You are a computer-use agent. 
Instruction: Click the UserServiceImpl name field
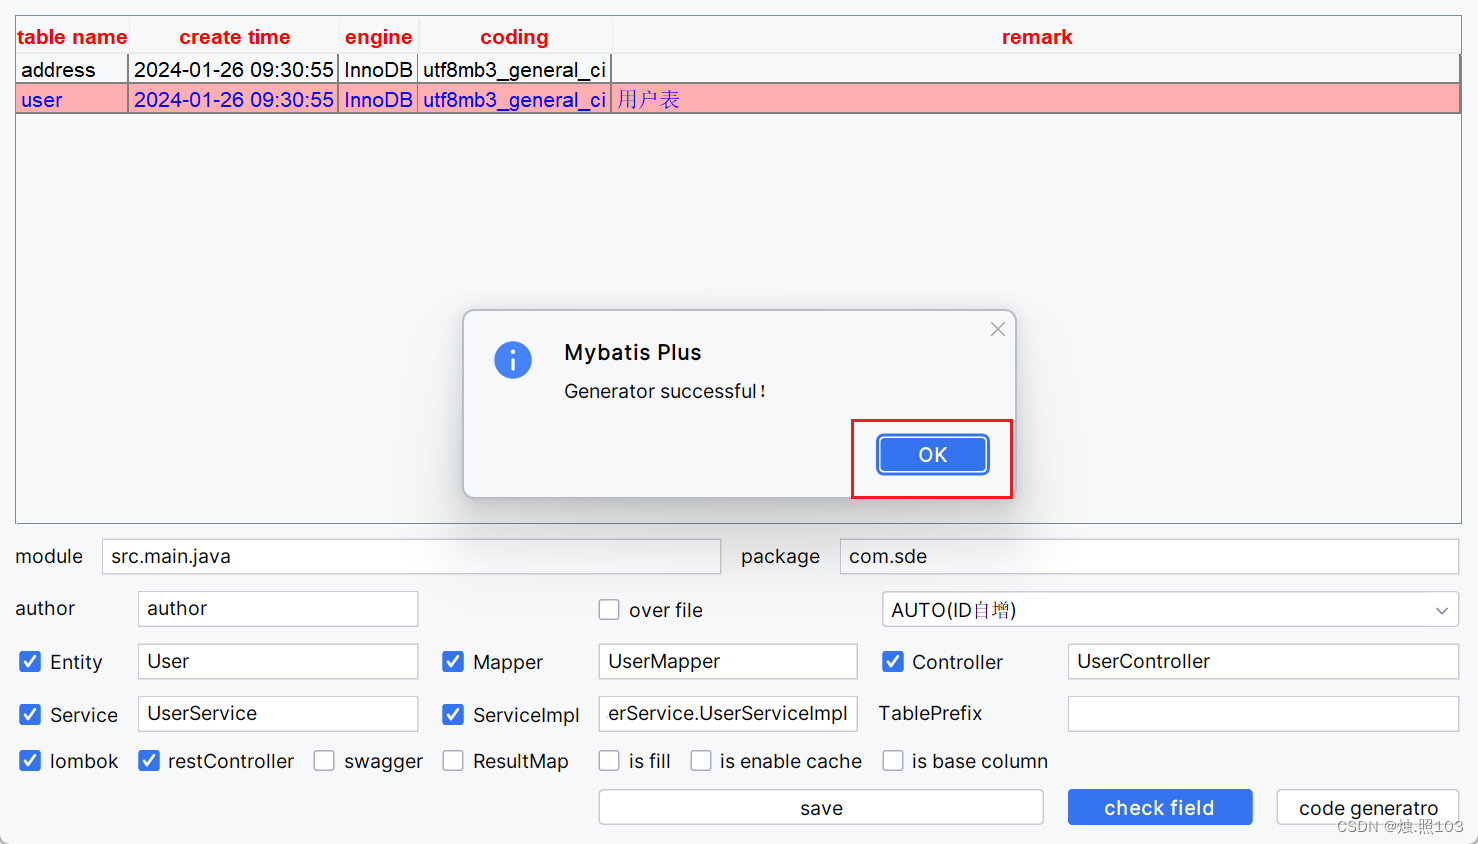728,713
